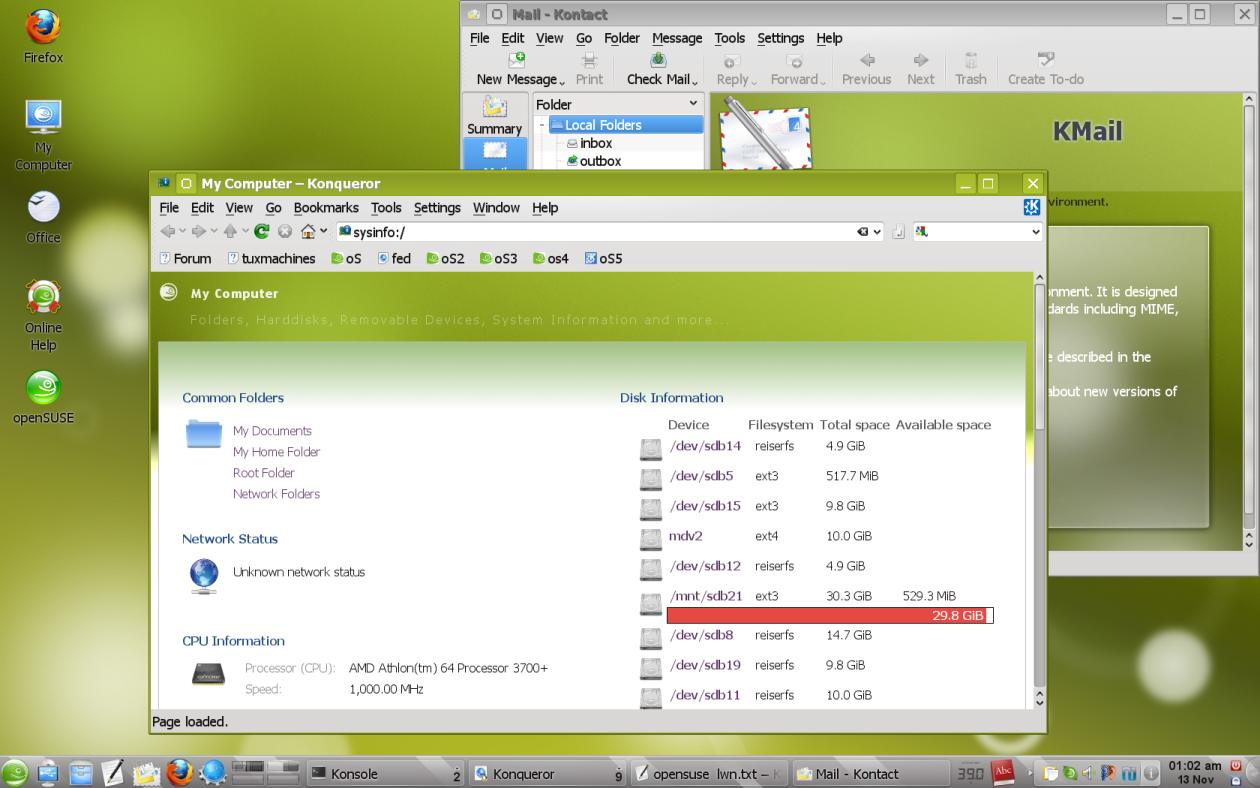Viewport: 1260px width, 788px height.
Task: Select the Summary view in Kontact sidebar
Action: click(x=494, y=115)
